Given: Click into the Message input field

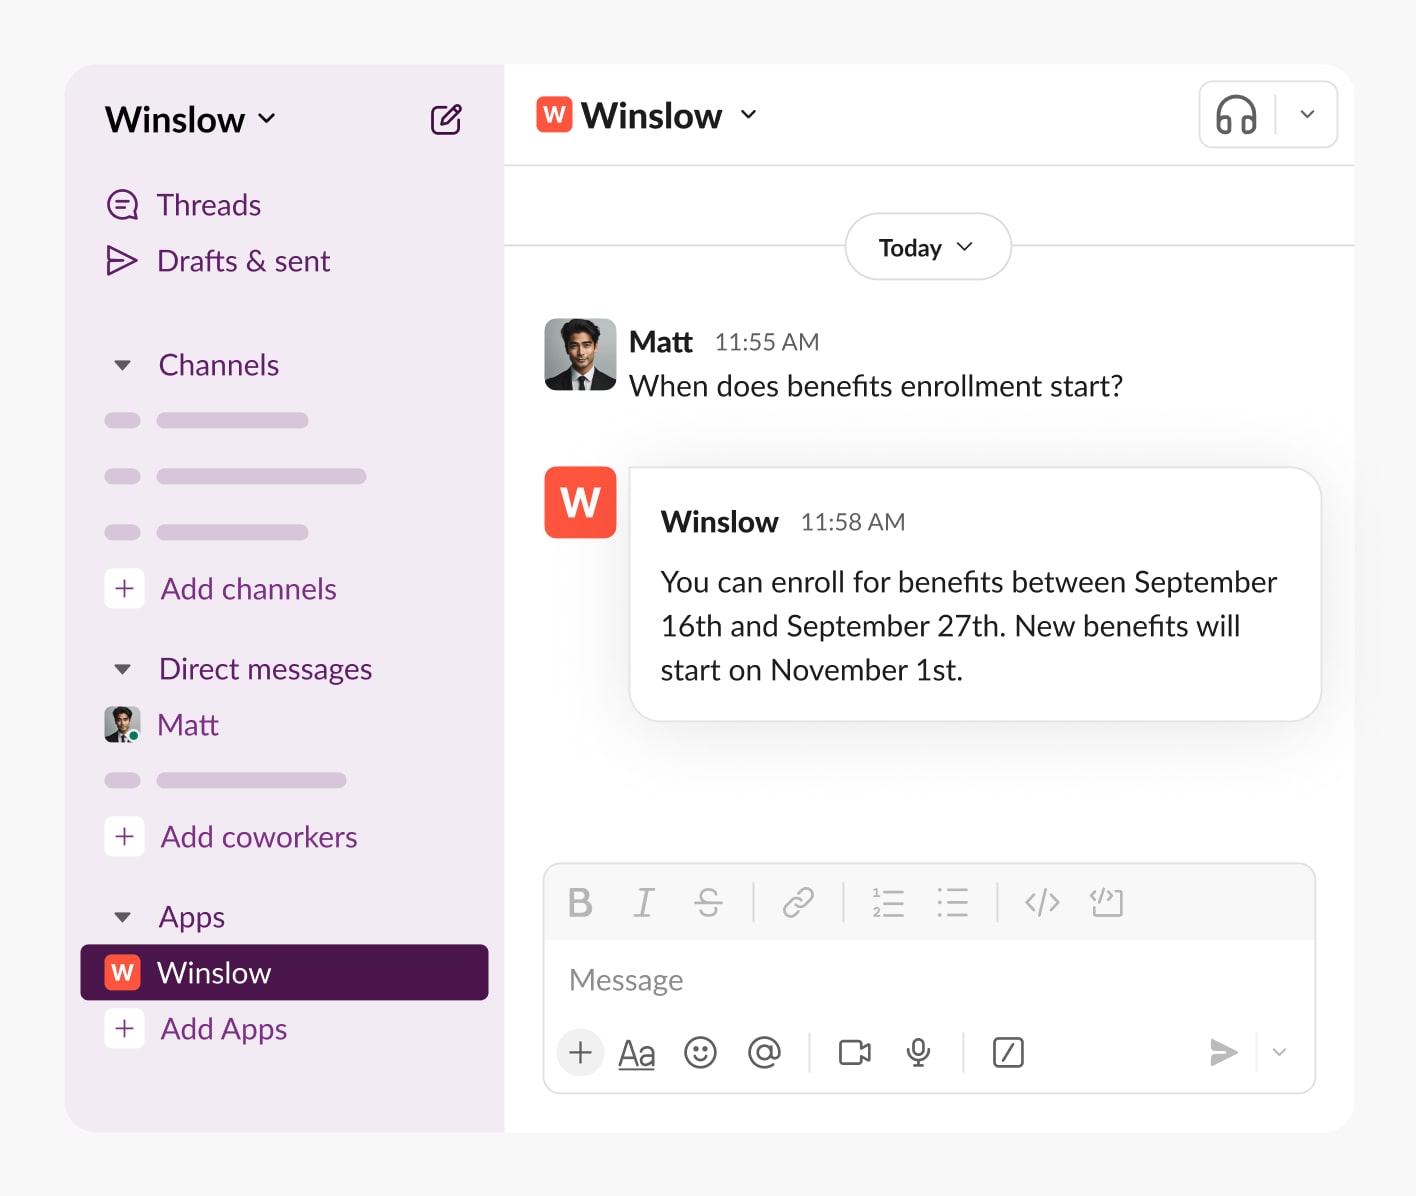Looking at the screenshot, I should [929, 980].
